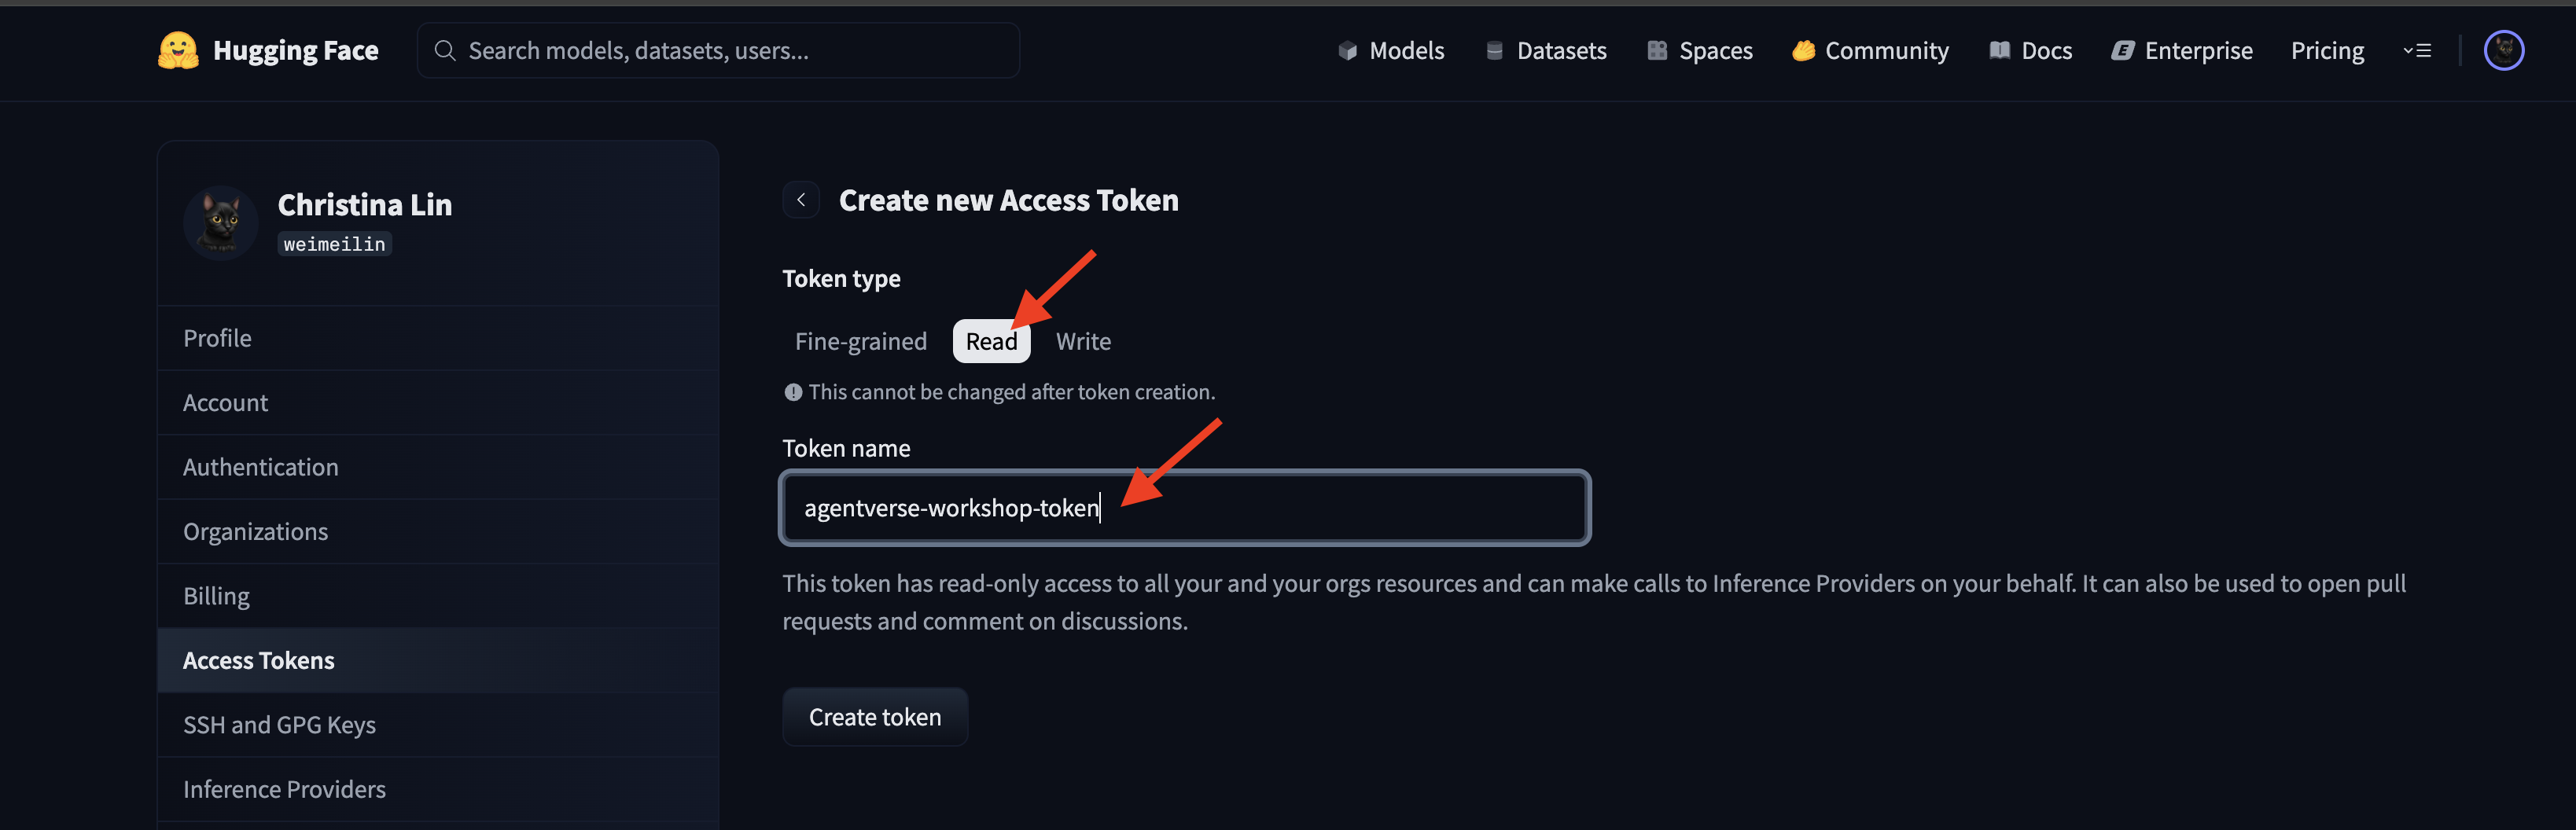The width and height of the screenshot is (2576, 830).
Task: Open Datasets via its database icon
Action: (1494, 51)
